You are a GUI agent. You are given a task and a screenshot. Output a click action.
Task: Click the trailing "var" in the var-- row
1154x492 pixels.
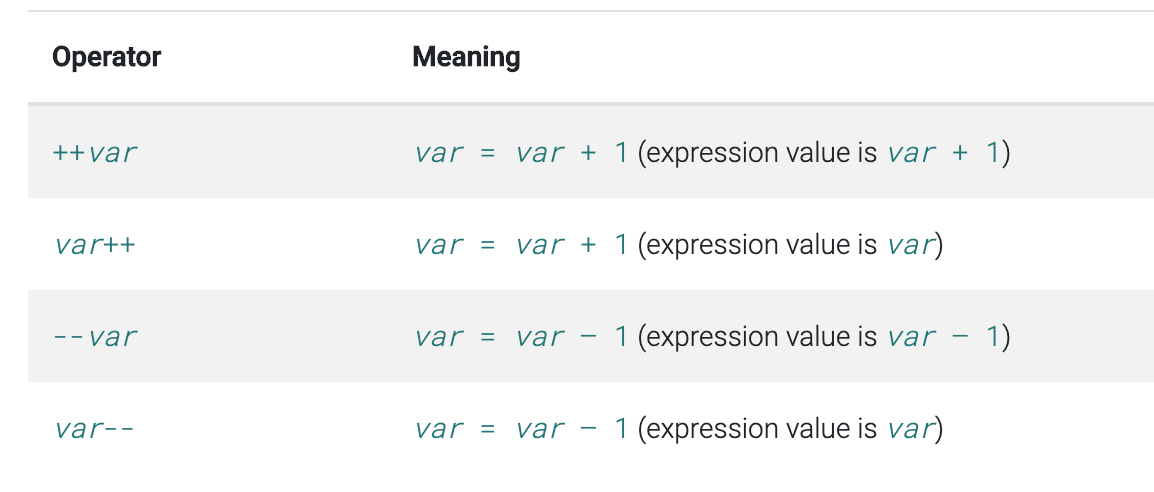[x=910, y=429]
